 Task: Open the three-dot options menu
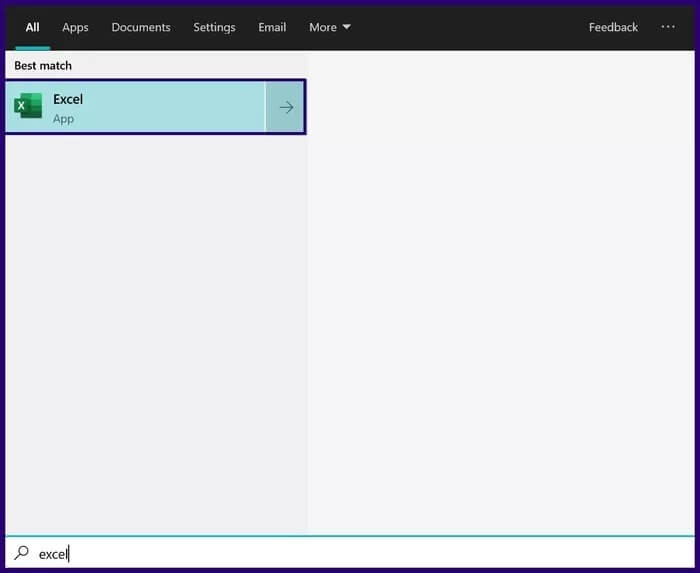coord(668,27)
